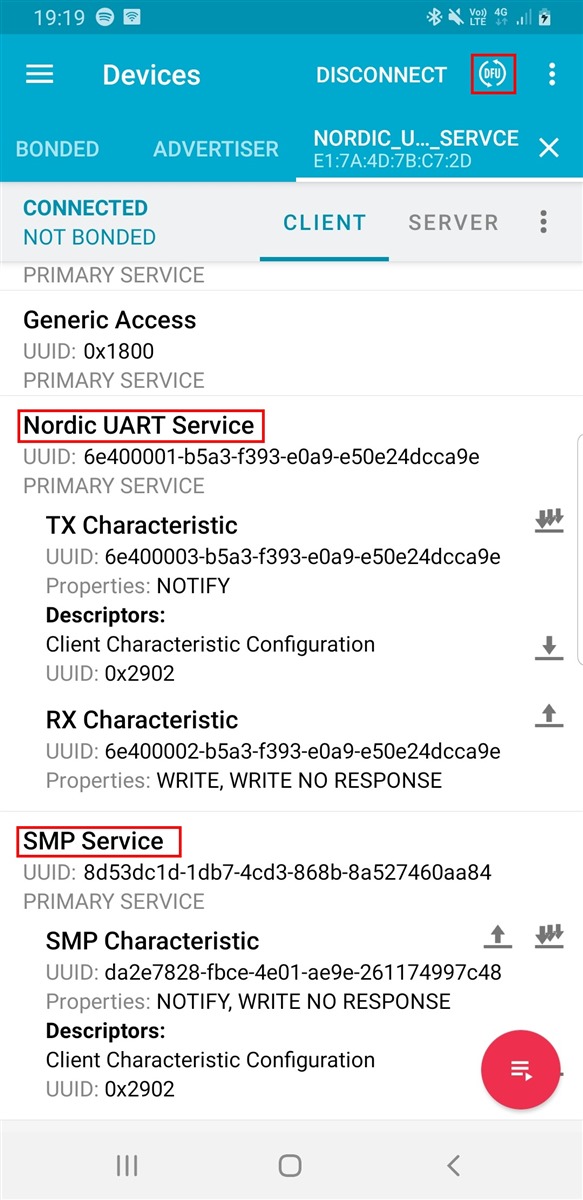Switch to the ADVERTISER tab
The image size is (583, 1200).
click(x=216, y=149)
